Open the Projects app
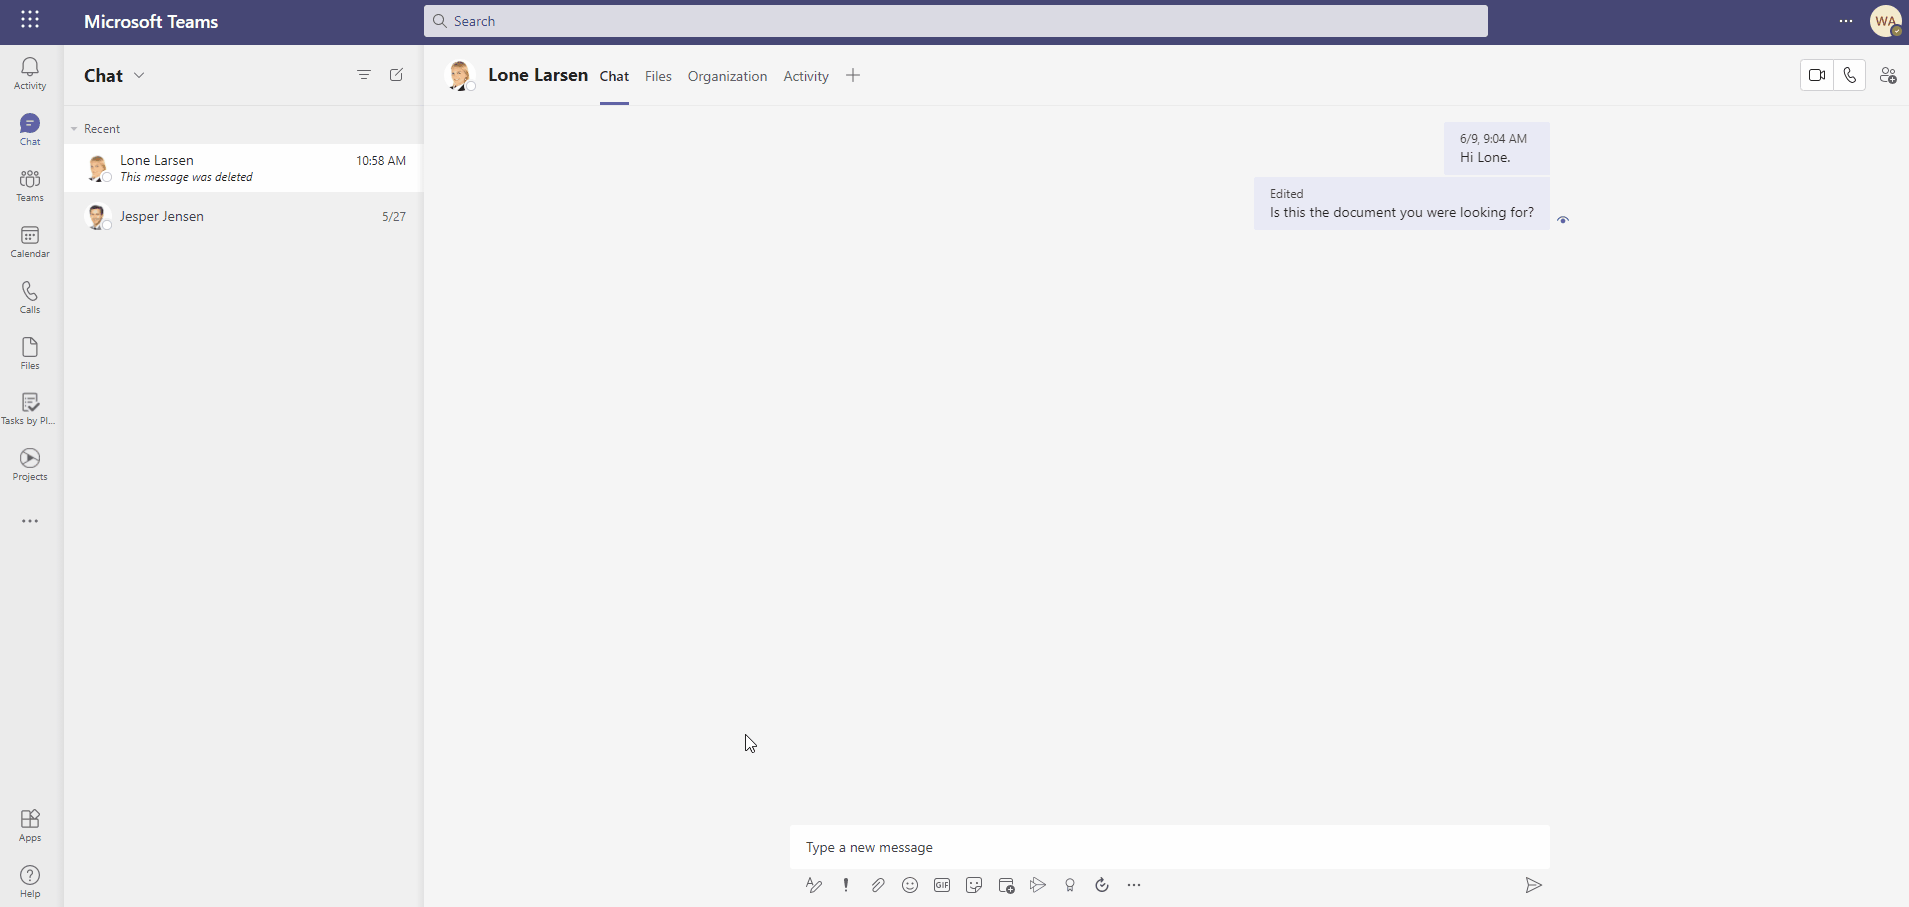 point(30,465)
